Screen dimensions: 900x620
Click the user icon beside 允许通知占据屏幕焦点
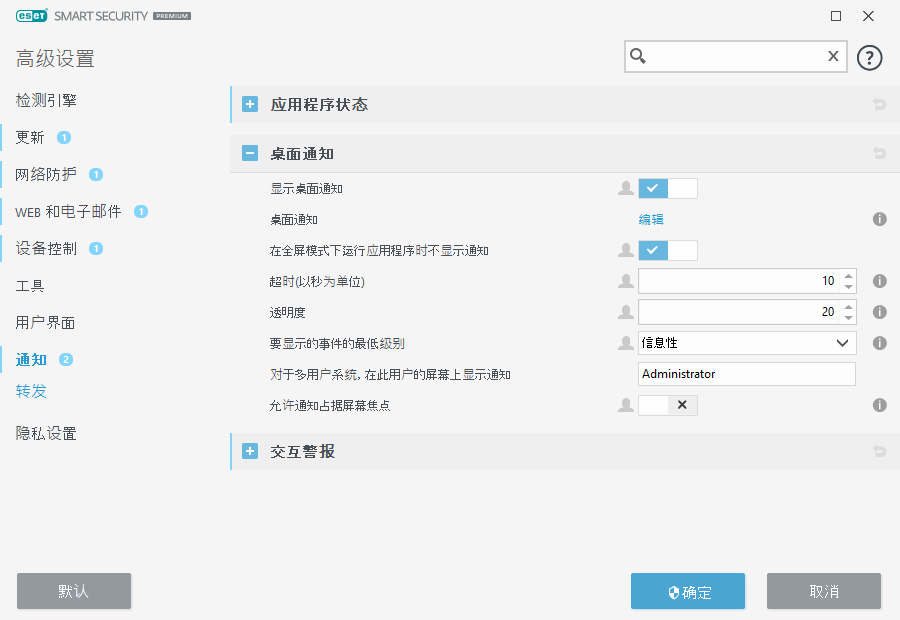626,405
